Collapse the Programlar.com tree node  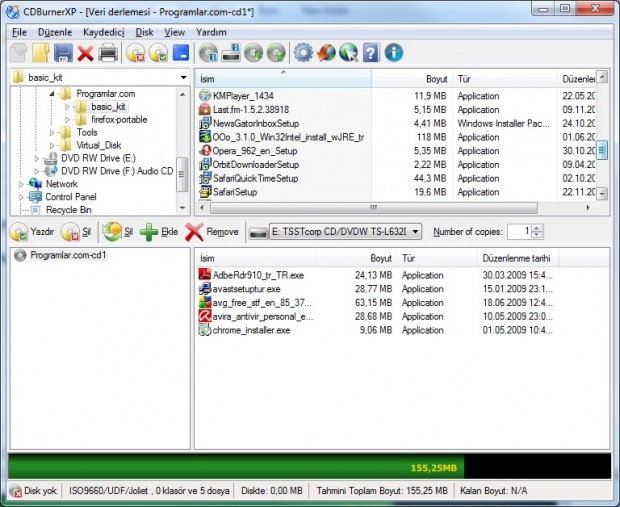click(x=52, y=94)
